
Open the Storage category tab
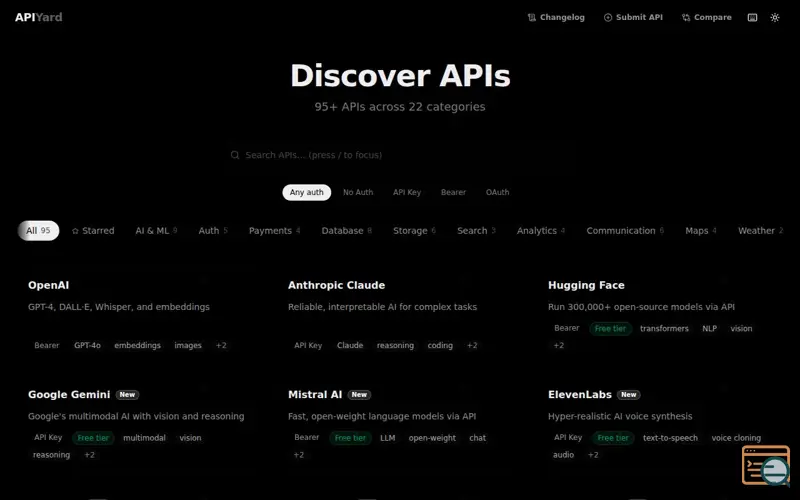click(x=414, y=231)
